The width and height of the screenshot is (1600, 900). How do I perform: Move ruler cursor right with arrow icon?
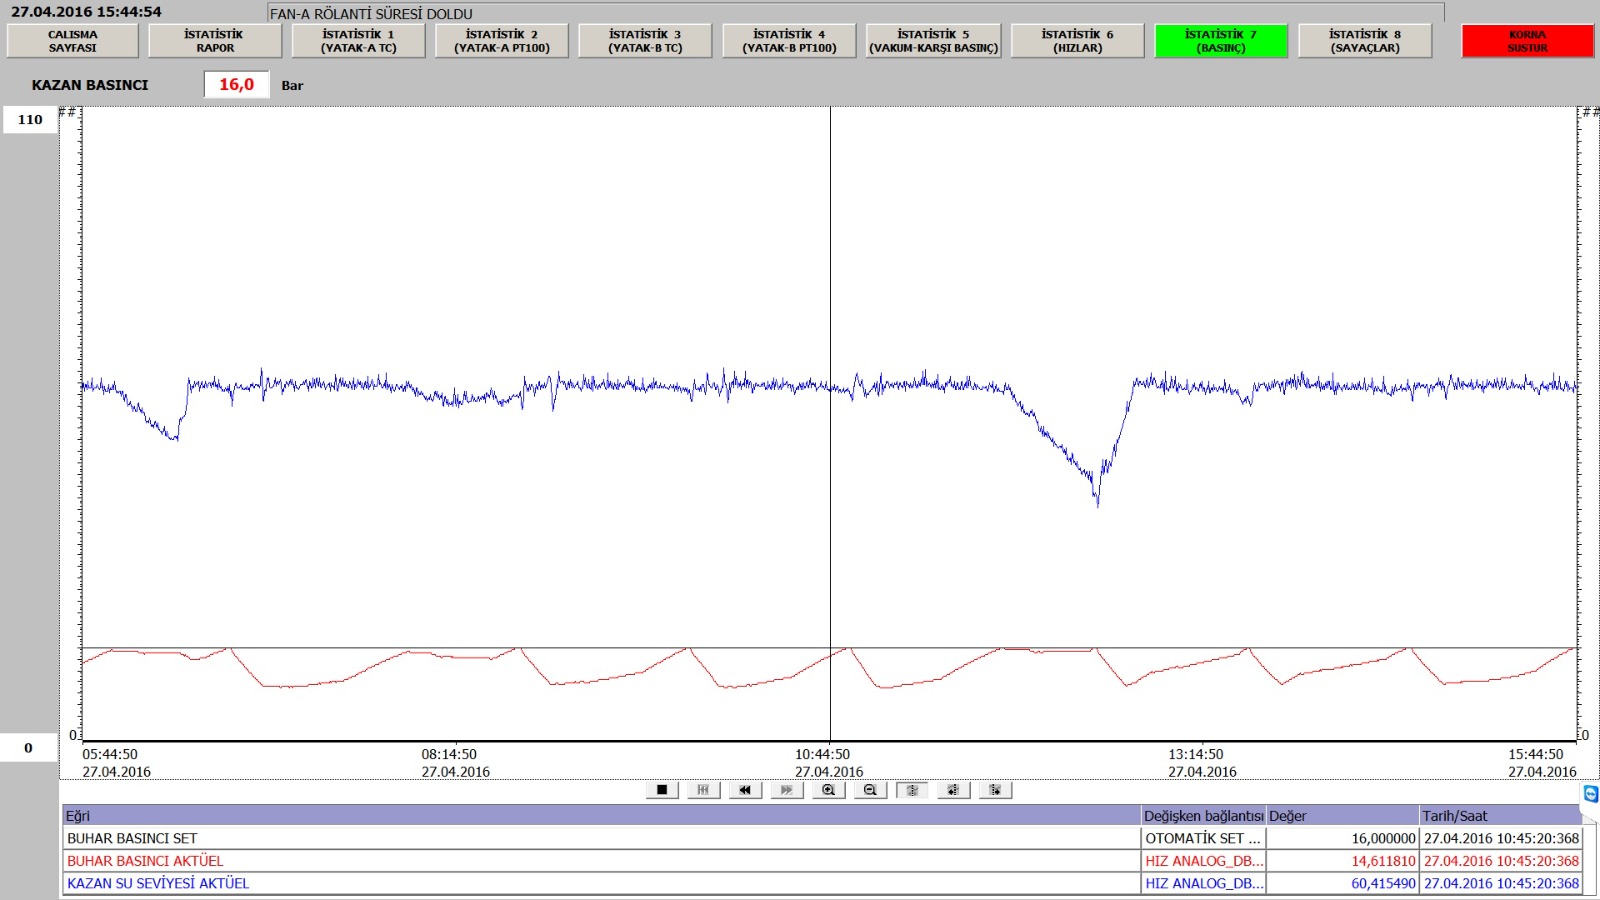[x=995, y=790]
